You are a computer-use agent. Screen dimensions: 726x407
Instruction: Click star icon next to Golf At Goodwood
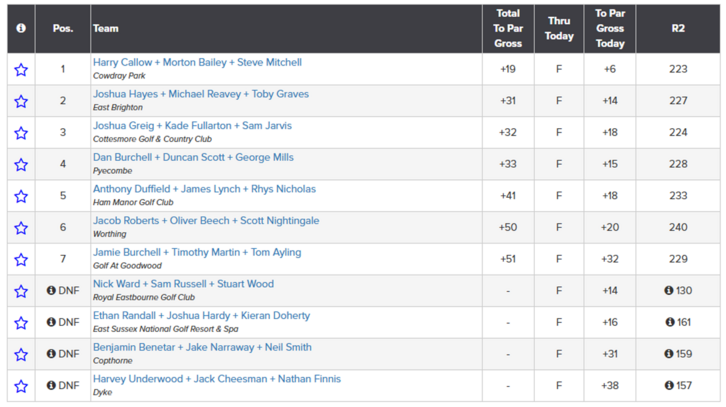tap(21, 260)
